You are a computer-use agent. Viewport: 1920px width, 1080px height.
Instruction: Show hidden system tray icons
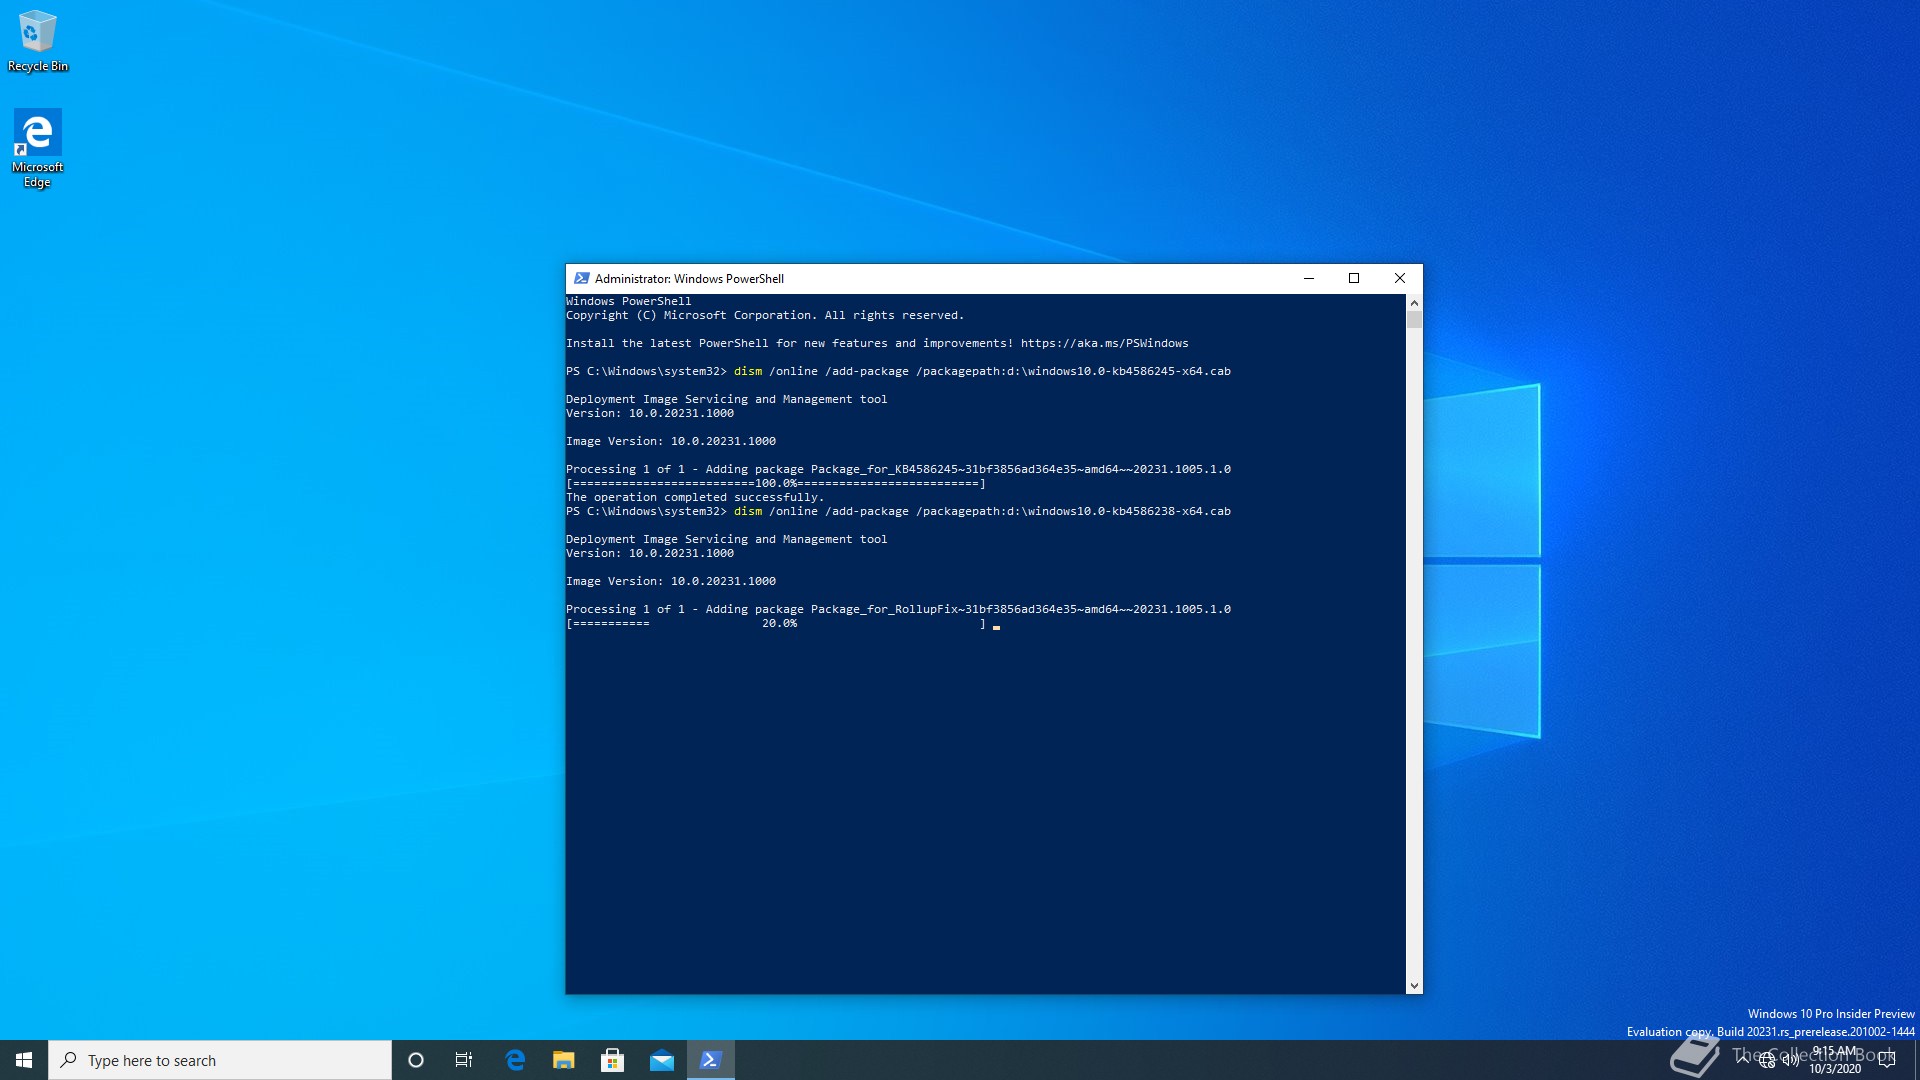[x=1743, y=1060]
